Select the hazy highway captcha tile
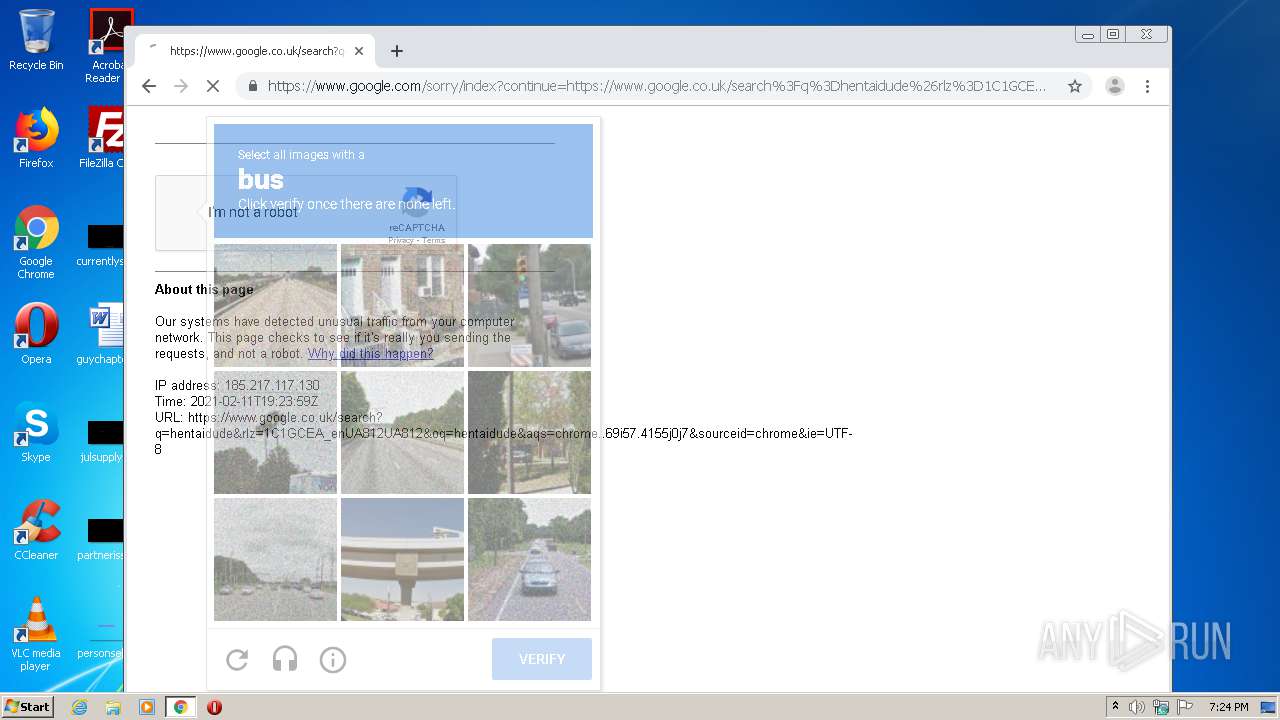The width and height of the screenshot is (1280, 720). [275, 559]
